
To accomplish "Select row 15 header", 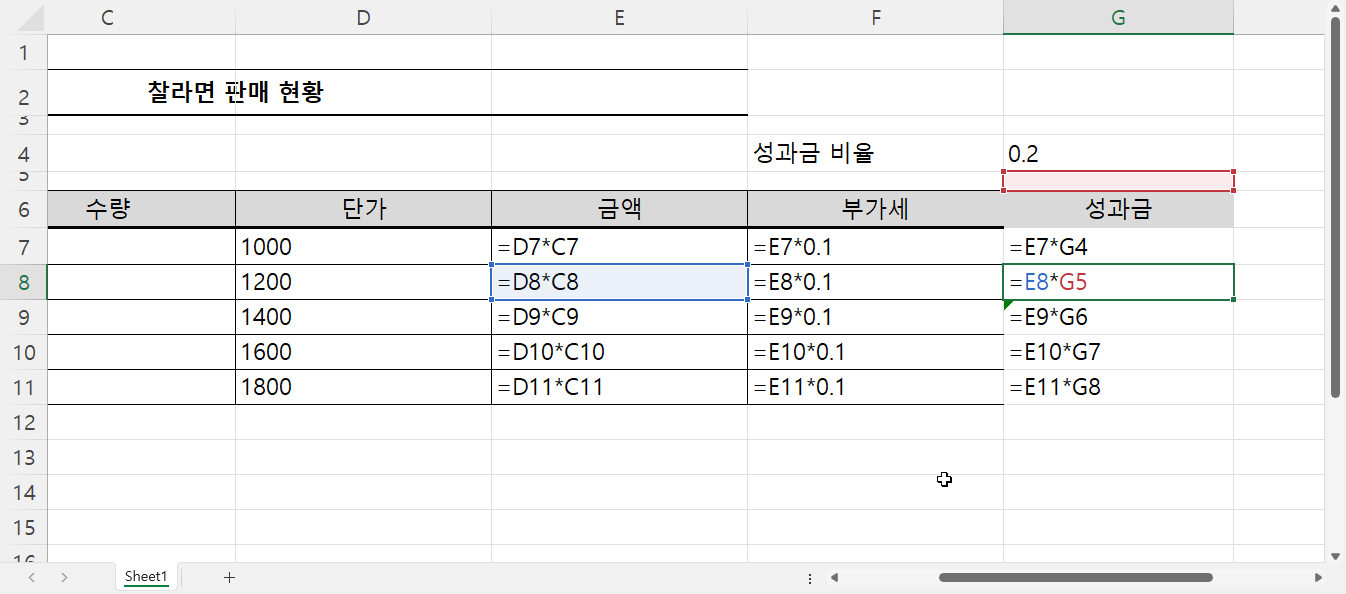I will pos(23,527).
